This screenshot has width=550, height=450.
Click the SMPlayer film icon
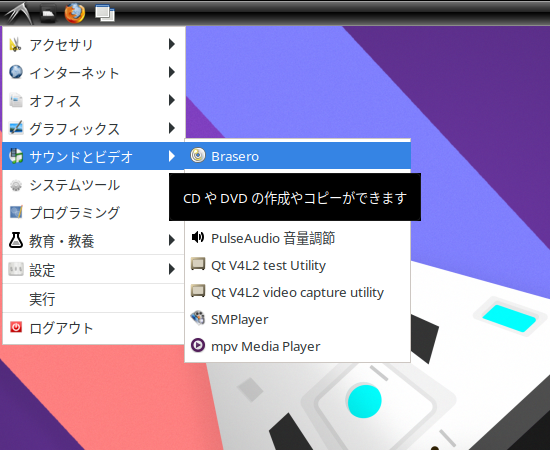(x=198, y=318)
